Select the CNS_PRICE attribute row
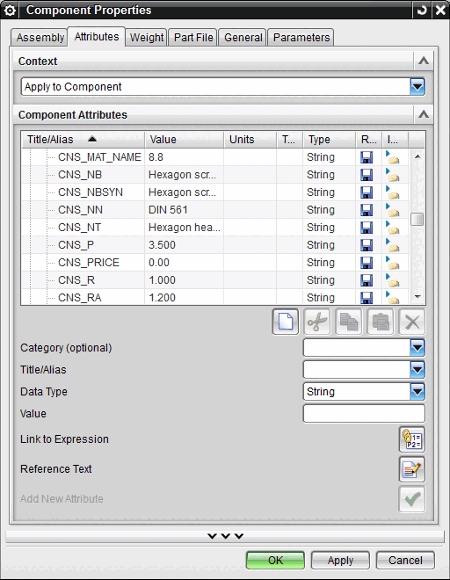Image resolution: width=450 pixels, height=580 pixels. [x=215, y=263]
